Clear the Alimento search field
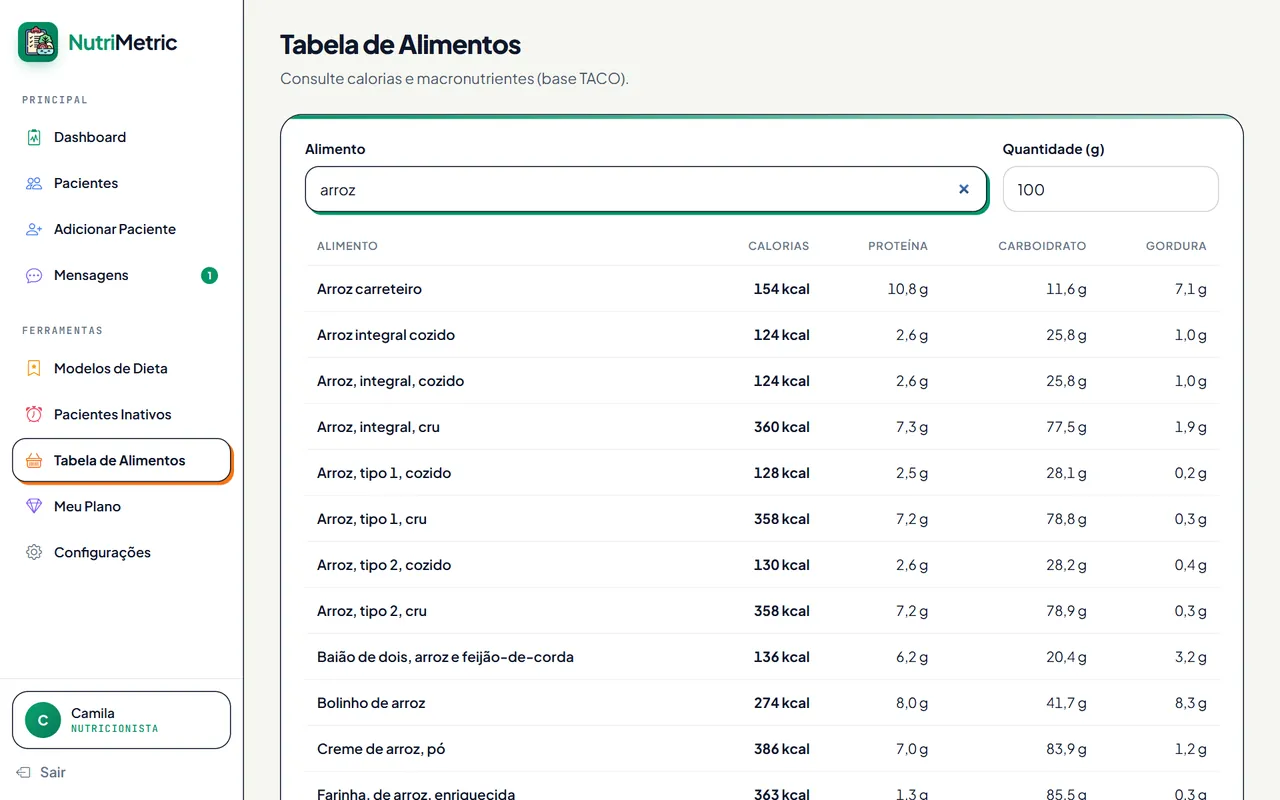Screen dimensions: 1280x800 click(964, 189)
